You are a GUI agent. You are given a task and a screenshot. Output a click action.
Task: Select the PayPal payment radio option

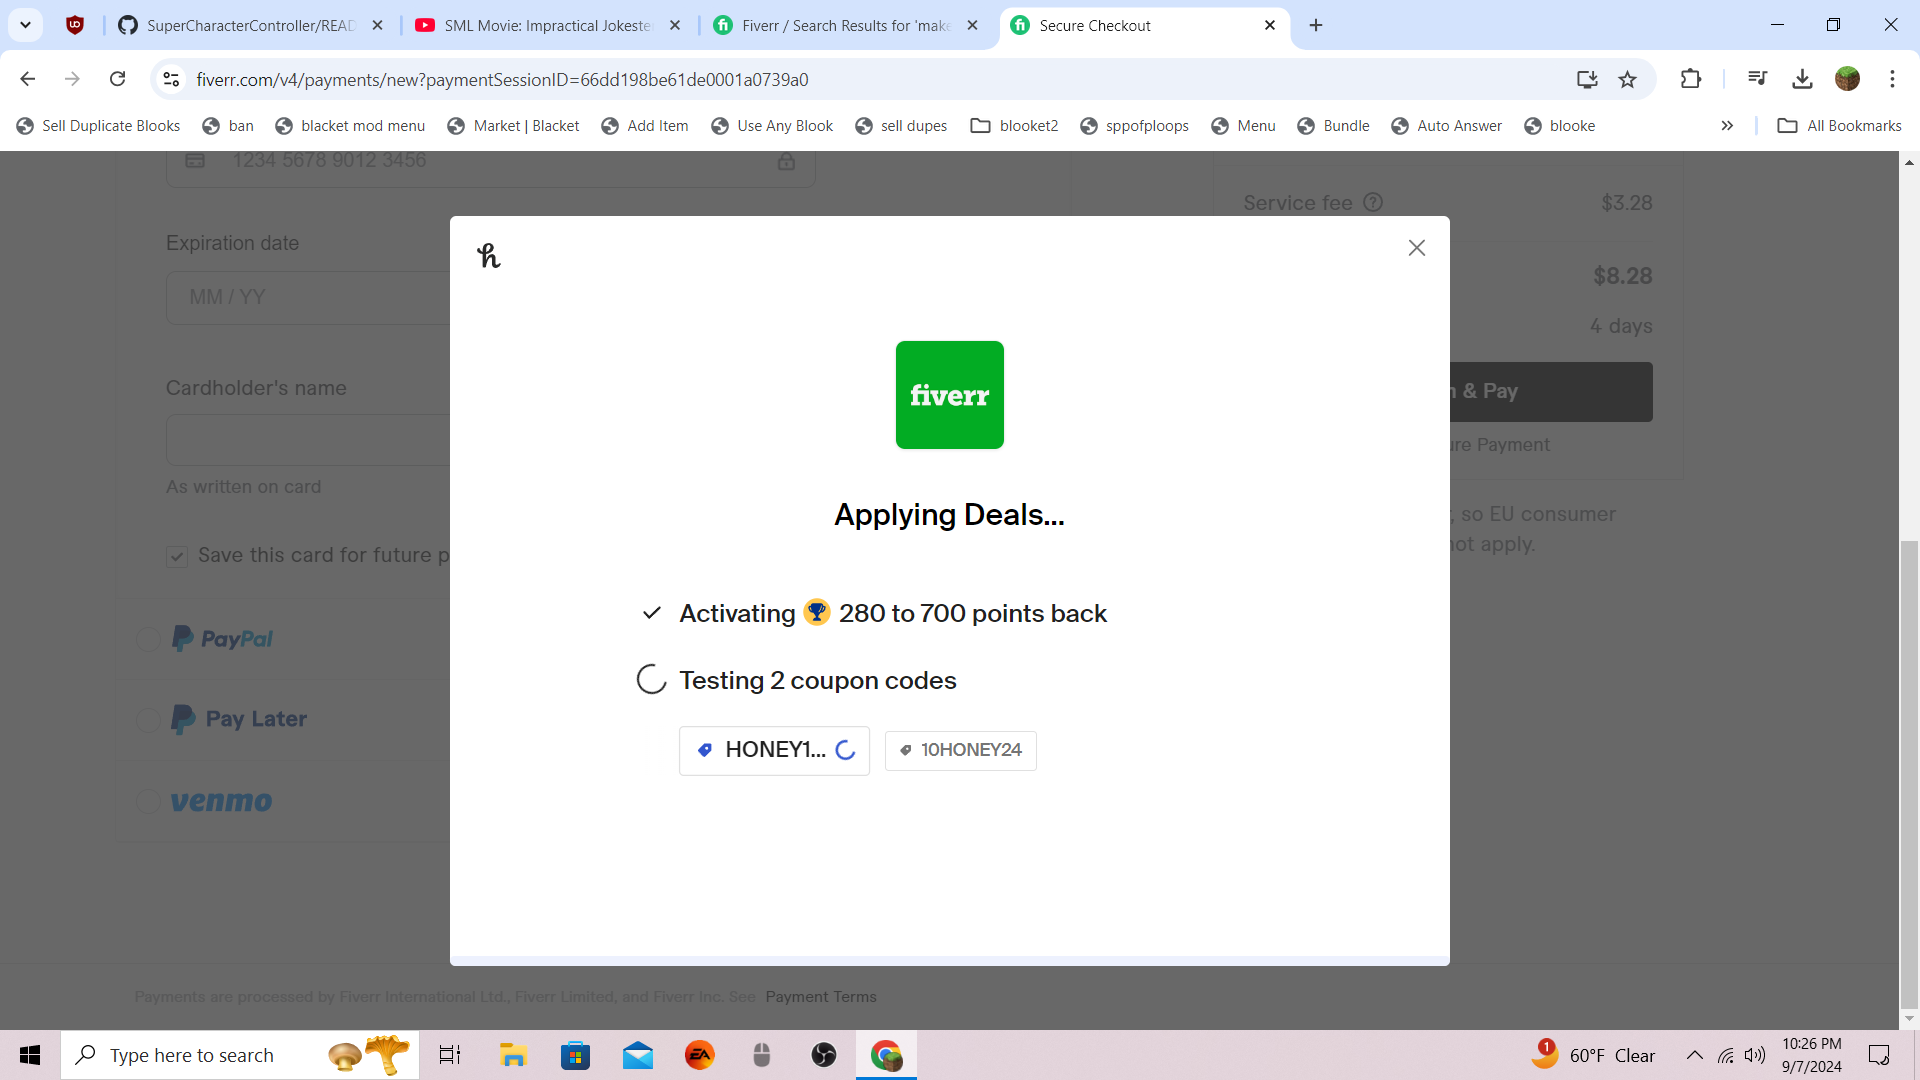(148, 639)
